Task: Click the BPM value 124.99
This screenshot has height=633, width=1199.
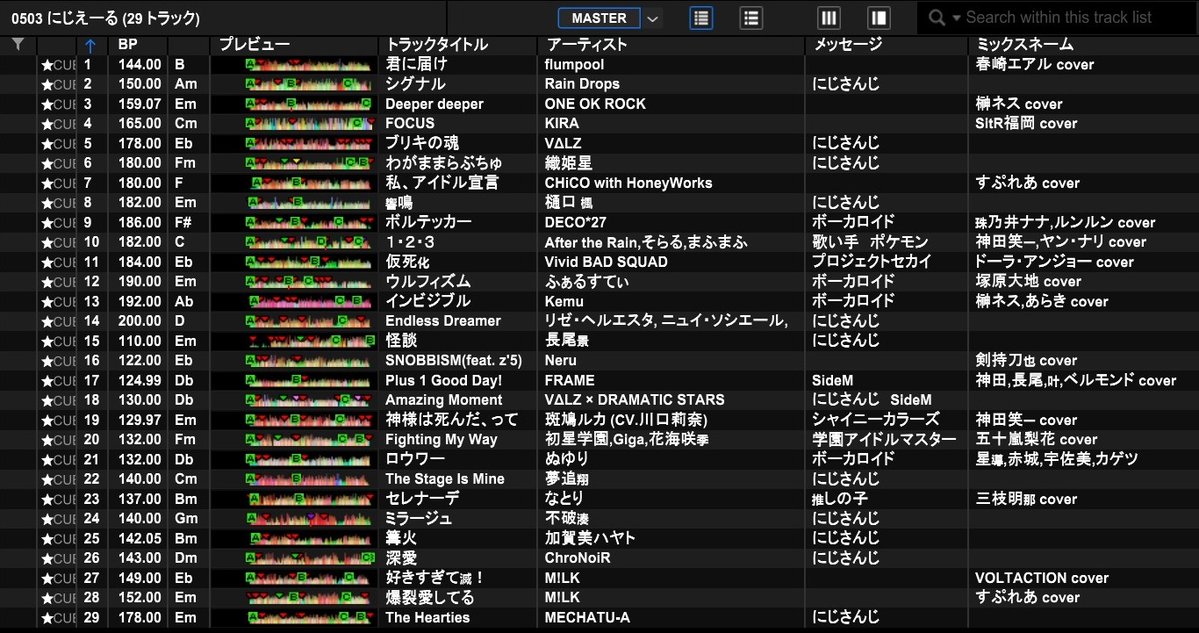Action: click(x=139, y=381)
